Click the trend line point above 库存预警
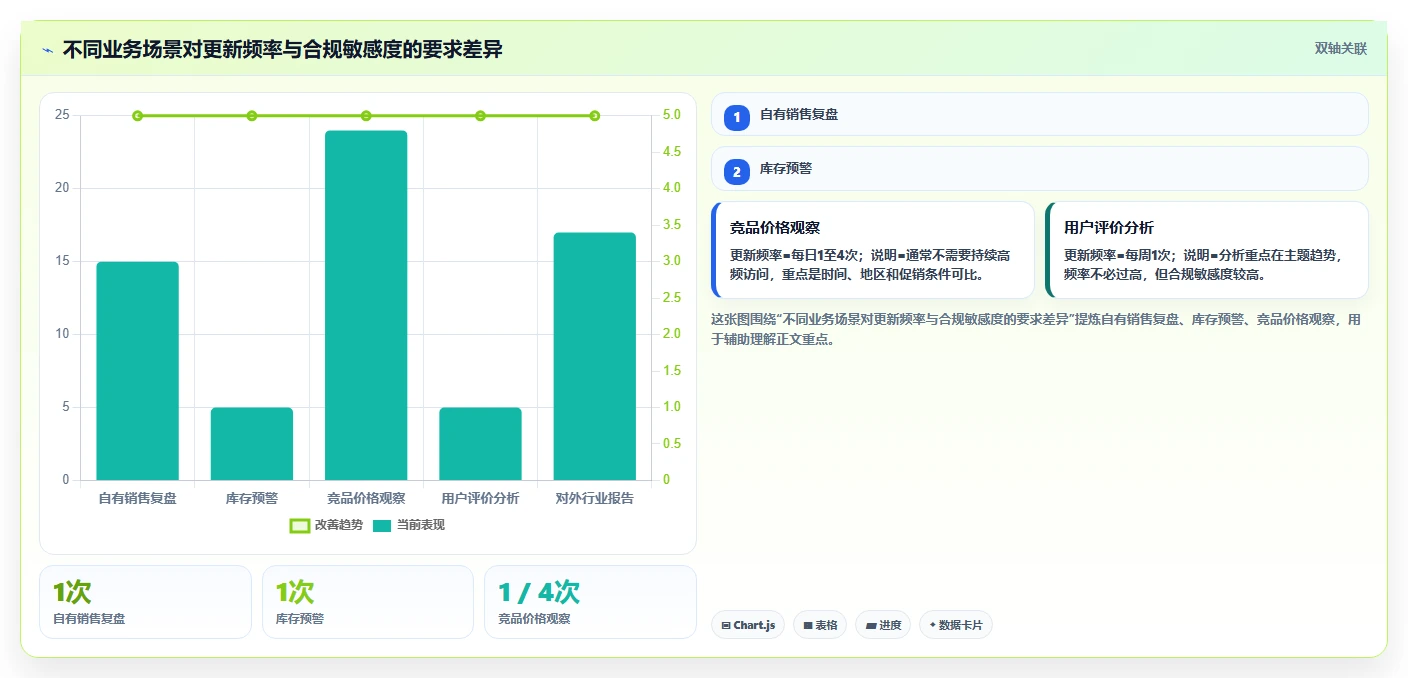Screen dimensions: 1408x678 pos(252,116)
